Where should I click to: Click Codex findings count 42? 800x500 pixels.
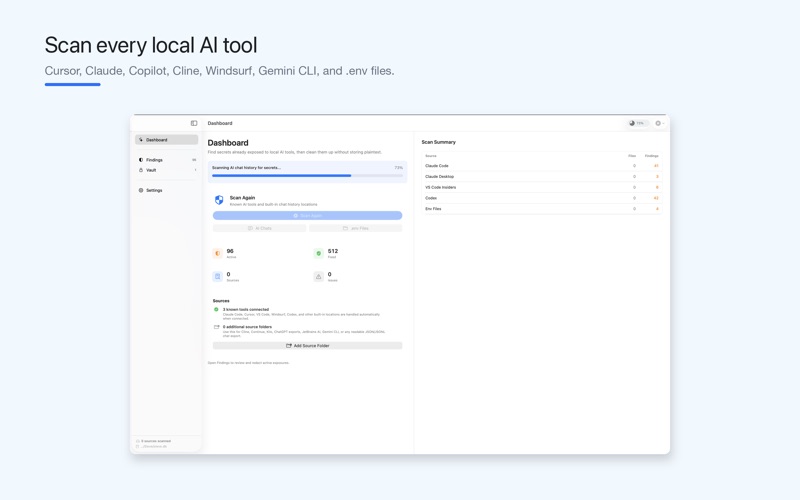click(x=656, y=198)
